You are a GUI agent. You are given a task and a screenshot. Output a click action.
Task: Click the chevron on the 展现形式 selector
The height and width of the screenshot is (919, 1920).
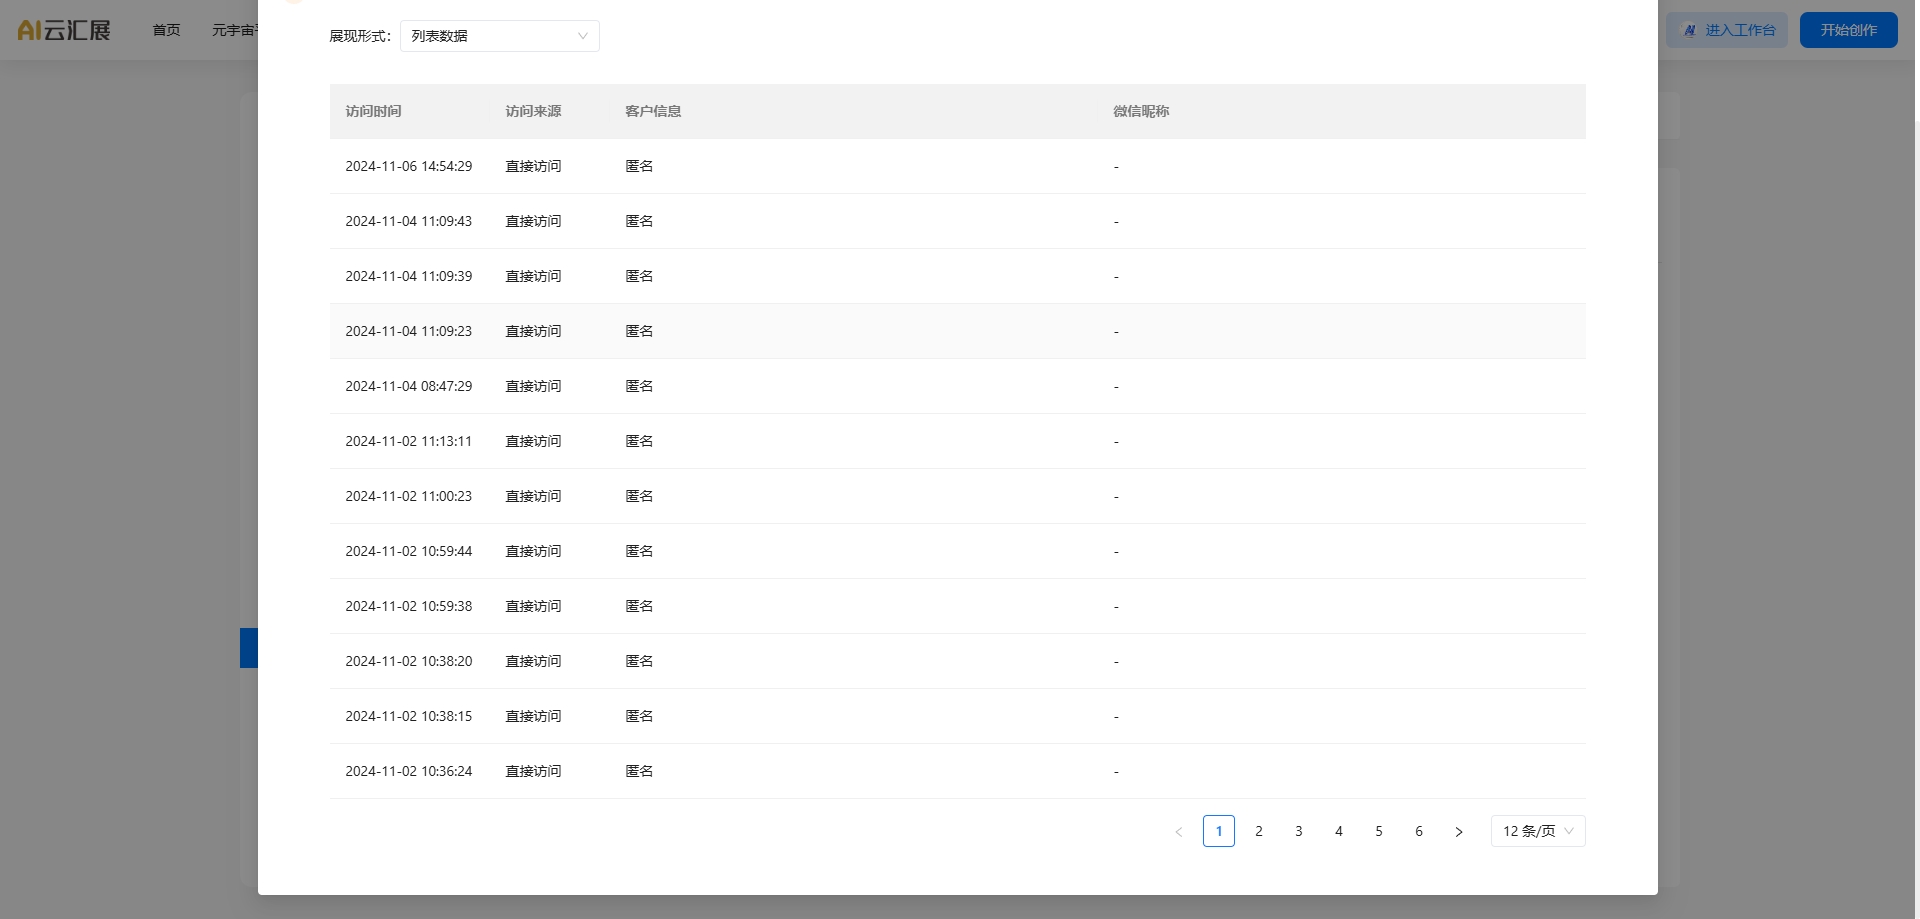click(582, 36)
